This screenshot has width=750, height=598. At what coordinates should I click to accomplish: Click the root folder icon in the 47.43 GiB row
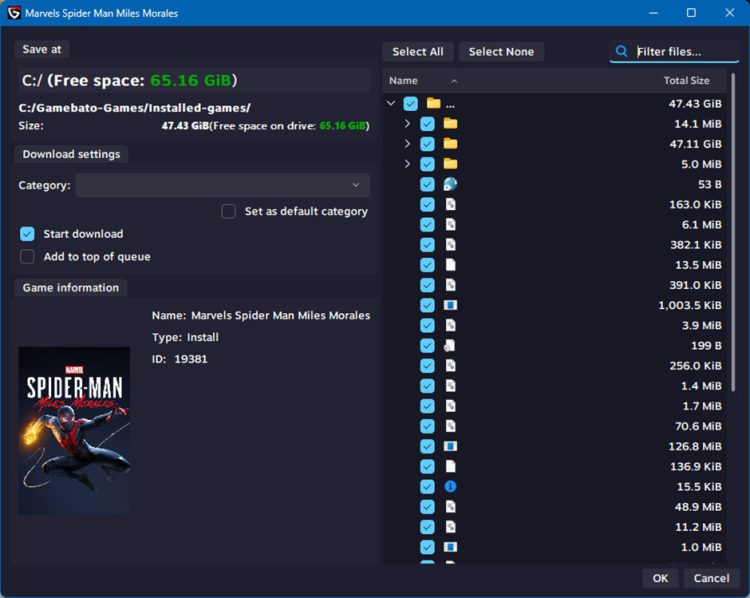433,103
